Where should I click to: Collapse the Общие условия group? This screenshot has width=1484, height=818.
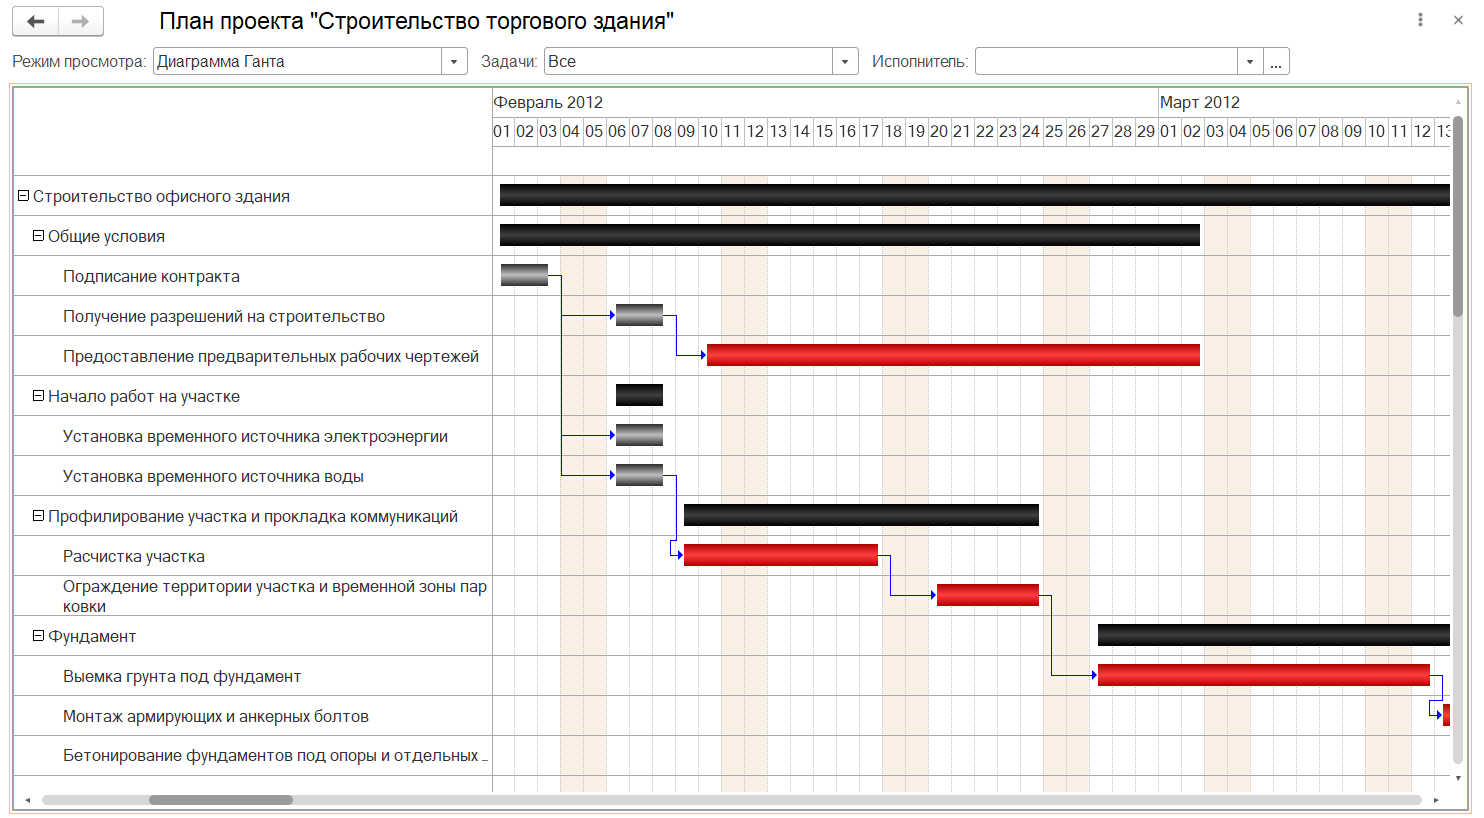tap(39, 236)
